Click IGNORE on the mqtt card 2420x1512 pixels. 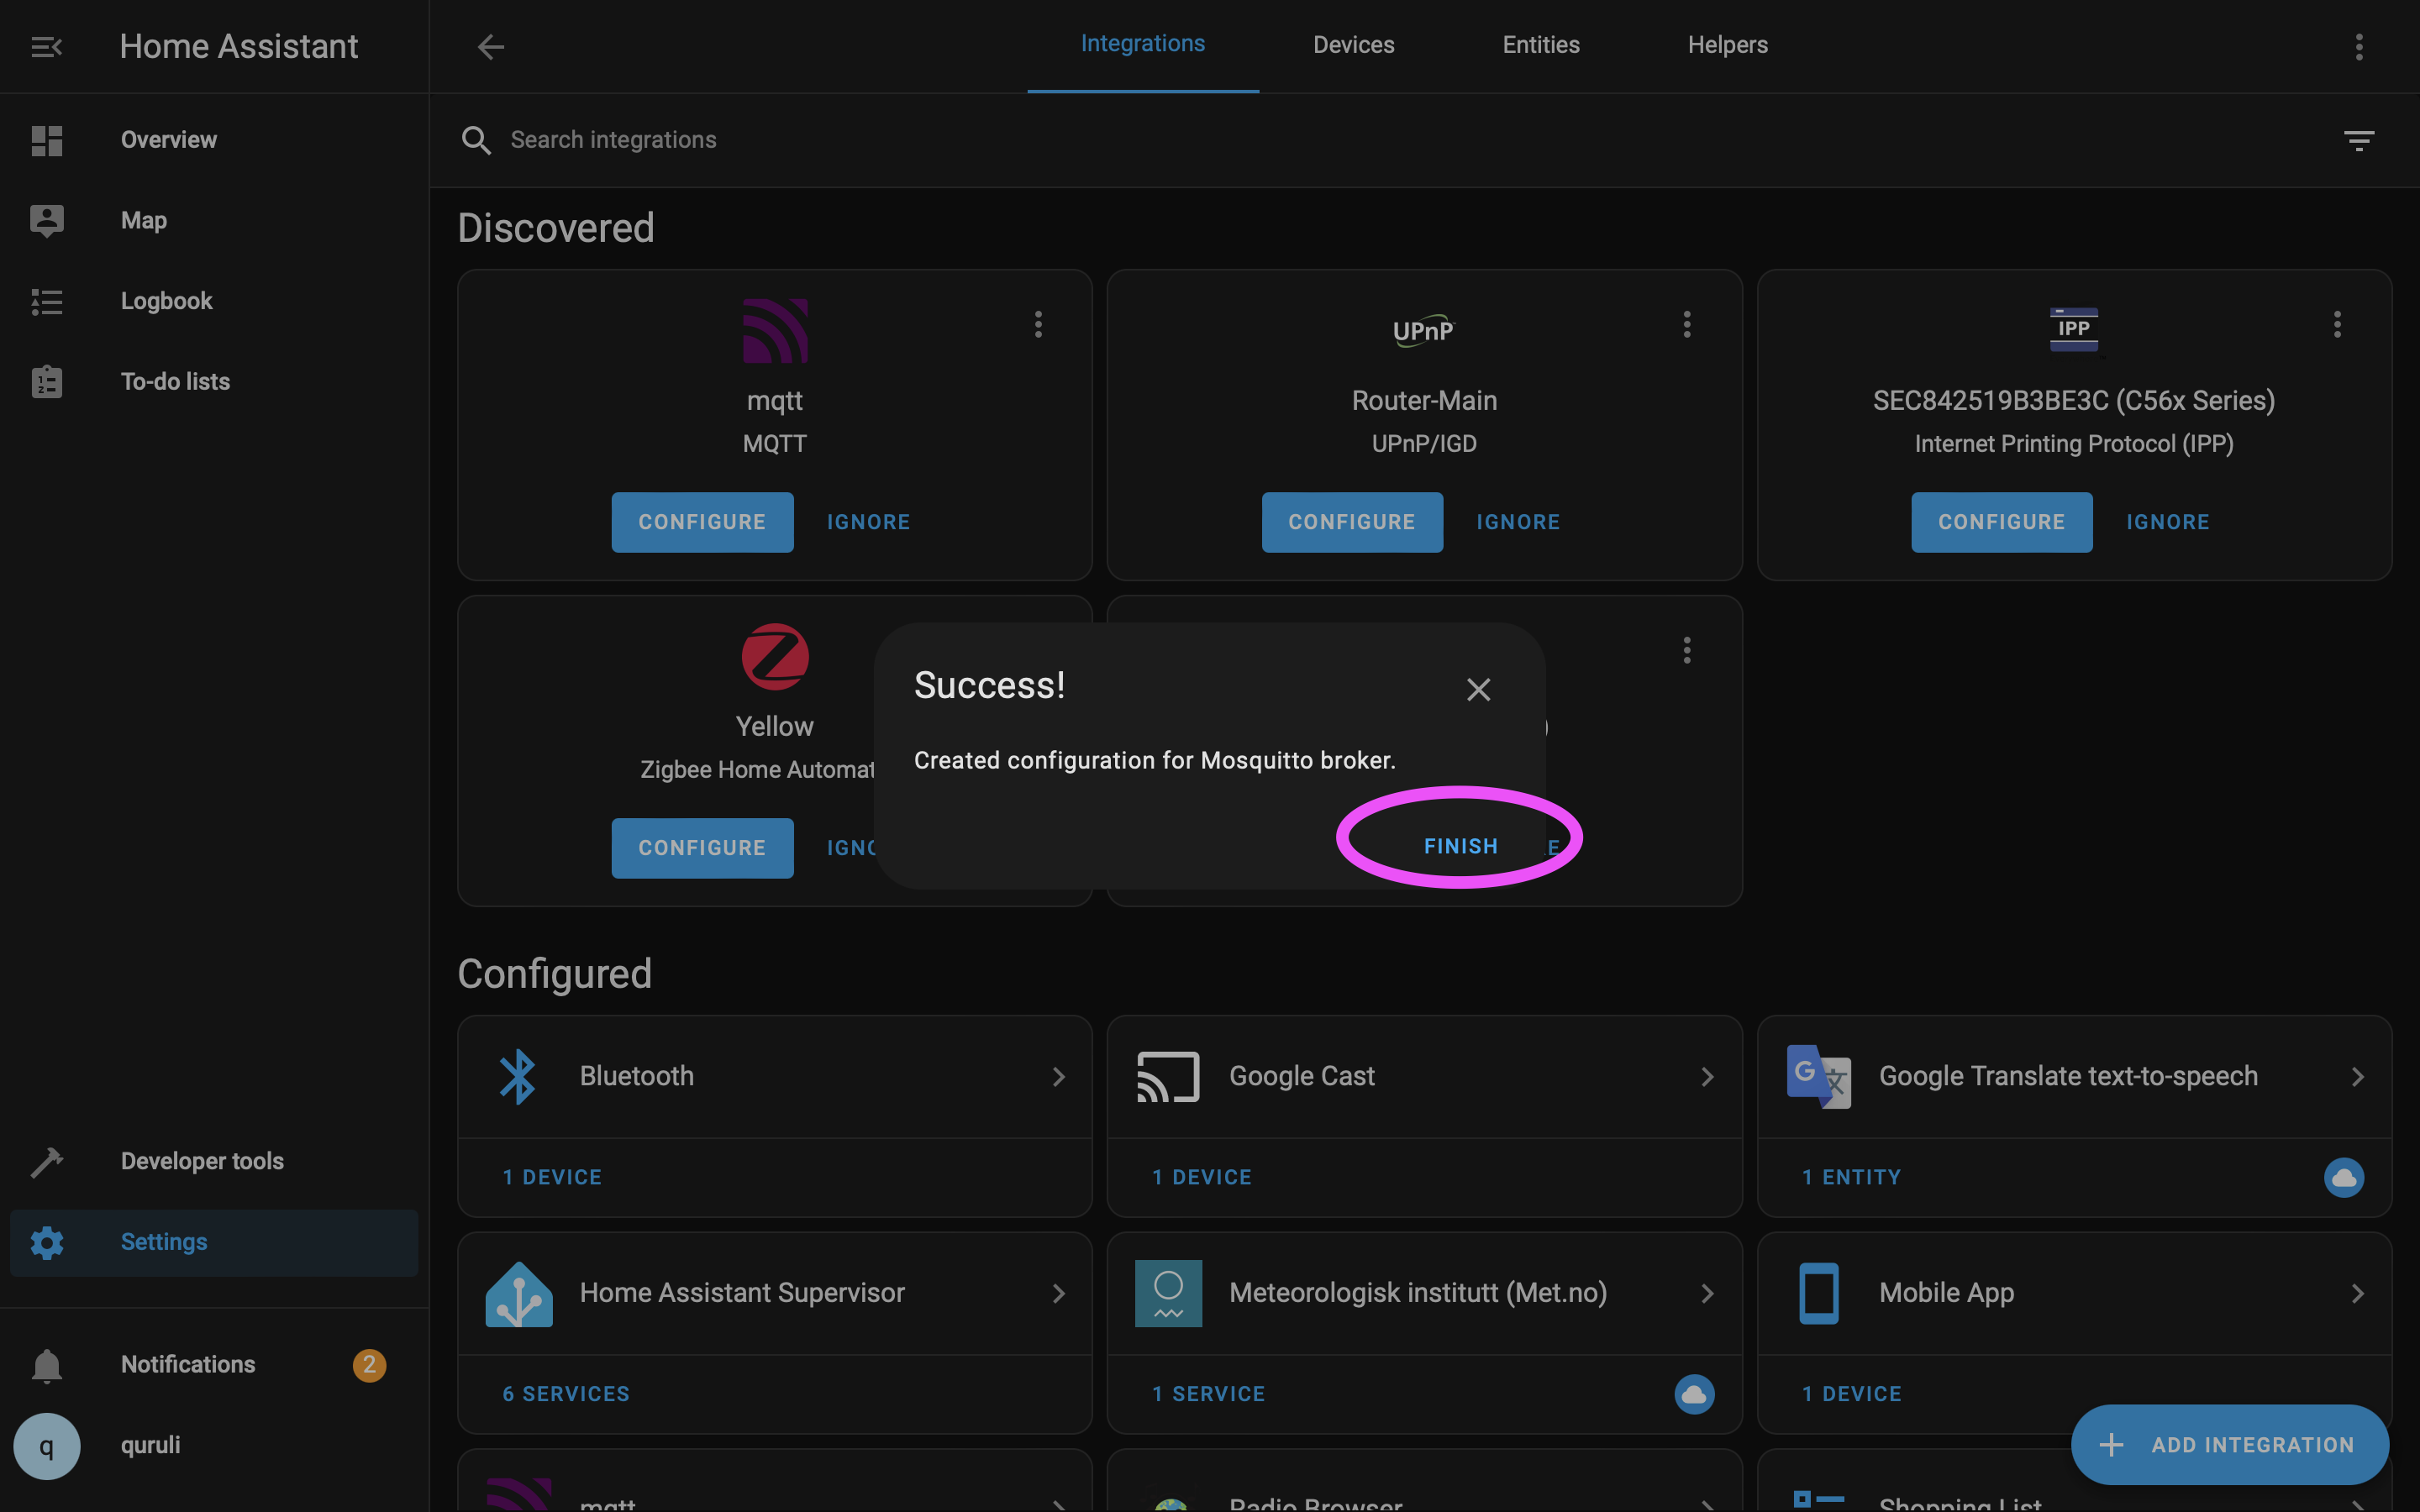[x=867, y=522]
